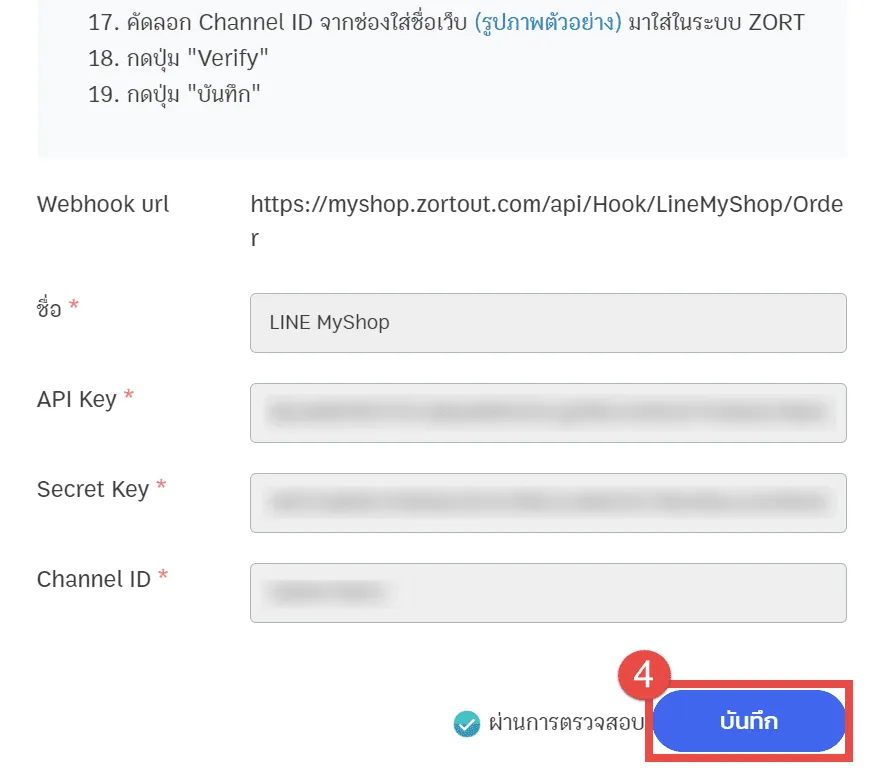Click the red asterisk beside Channel ID
The height and width of the screenshot is (783, 889).
[163, 577]
